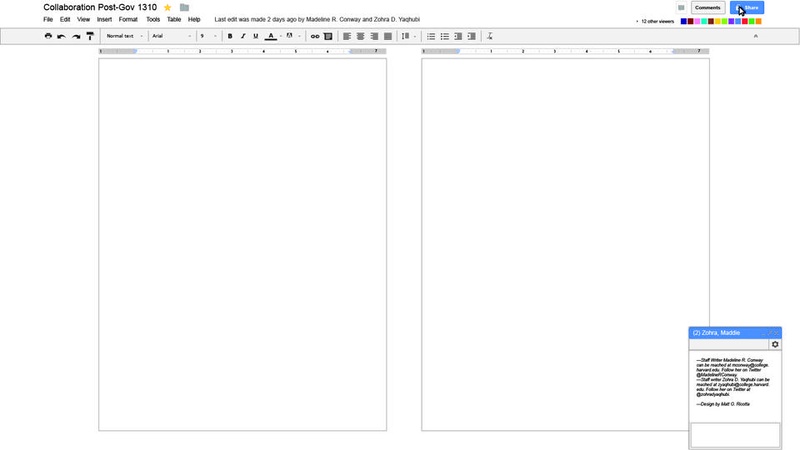The width and height of the screenshot is (800, 450).
Task: Open the font size 9 dropdown
Action: tap(208, 36)
